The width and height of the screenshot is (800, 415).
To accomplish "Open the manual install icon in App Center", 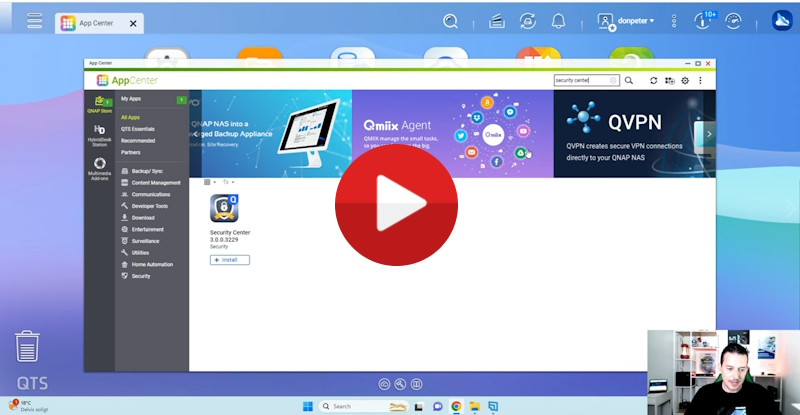I will click(x=669, y=80).
